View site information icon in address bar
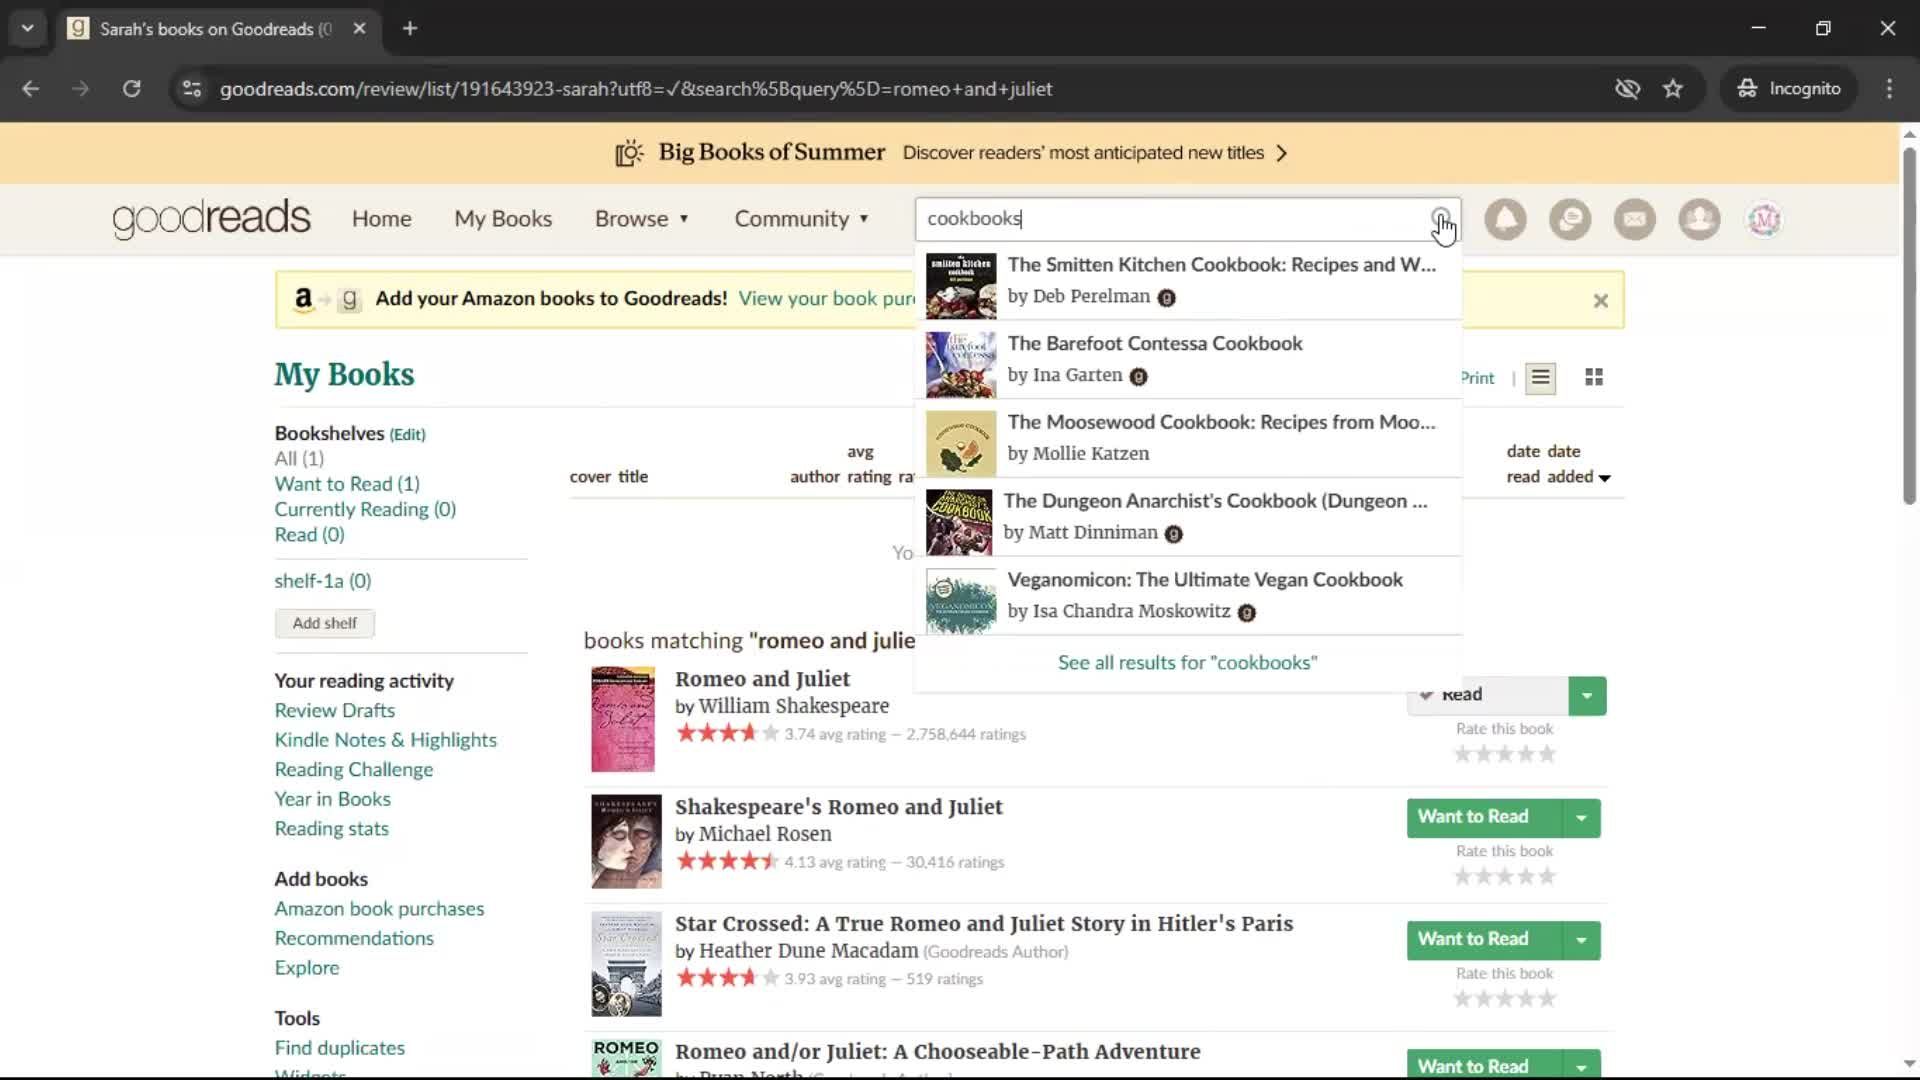The image size is (1920, 1080). [x=191, y=89]
